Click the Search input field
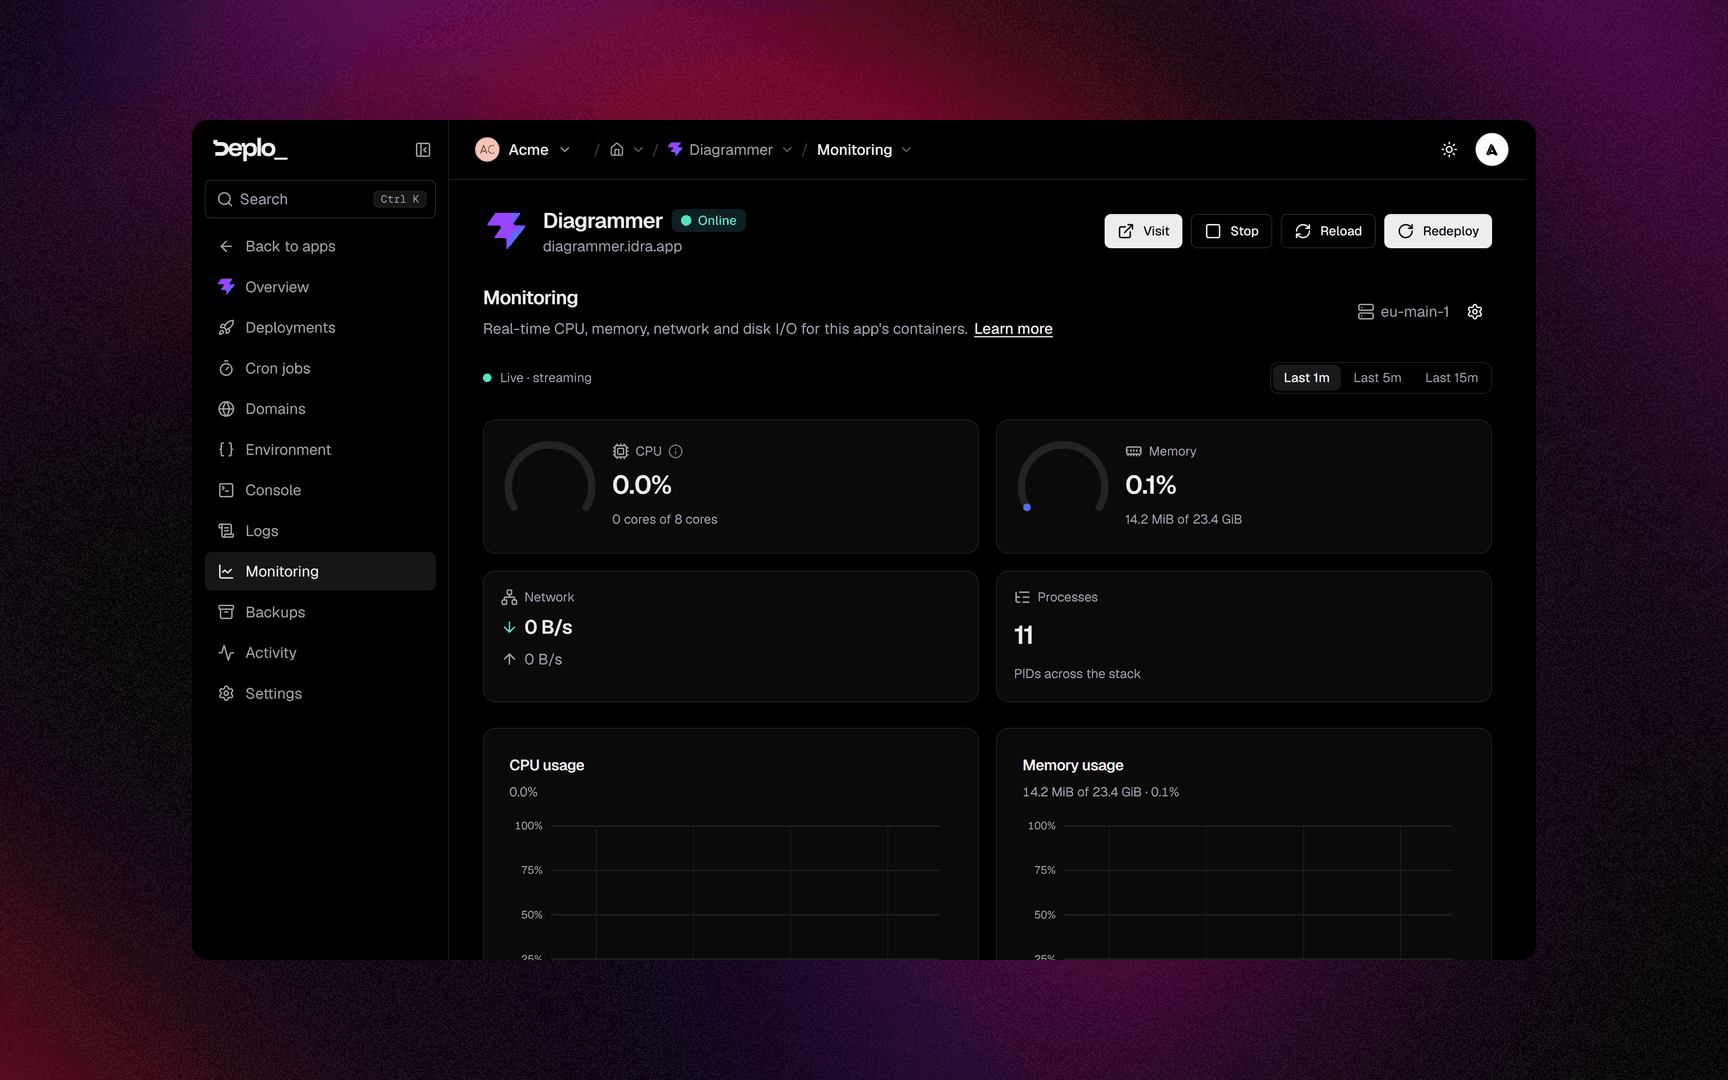Viewport: 1728px width, 1080px height. tap(320, 199)
